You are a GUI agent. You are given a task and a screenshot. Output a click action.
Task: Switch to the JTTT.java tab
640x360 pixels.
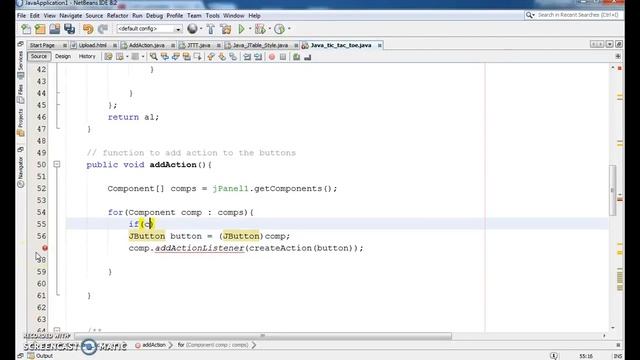tap(199, 45)
